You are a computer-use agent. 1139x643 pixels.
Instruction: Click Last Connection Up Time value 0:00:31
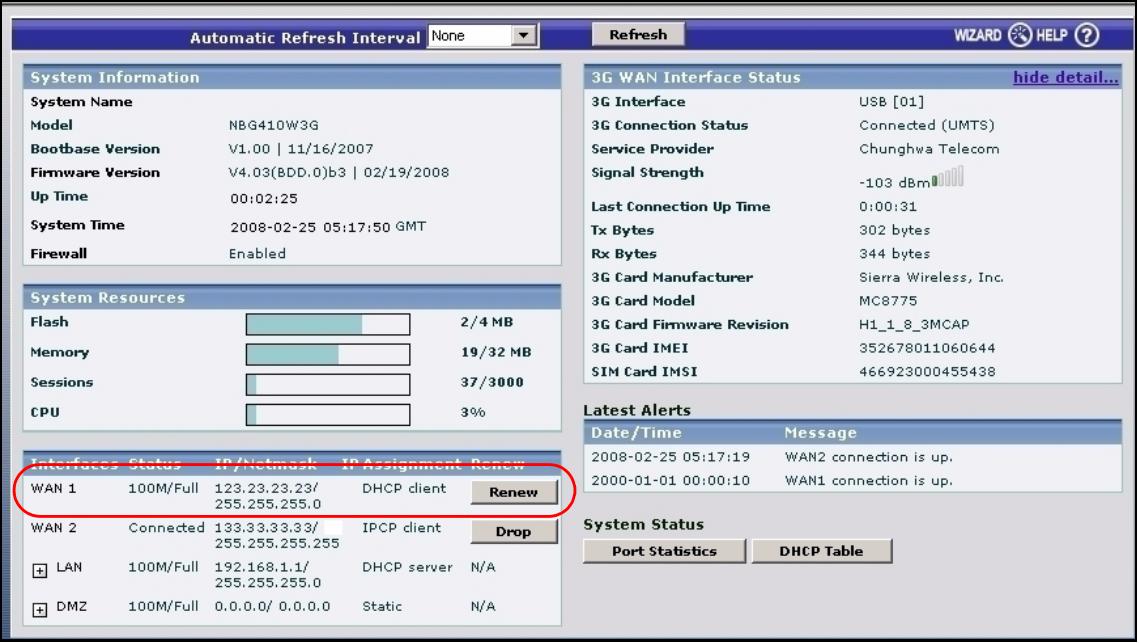coord(888,206)
